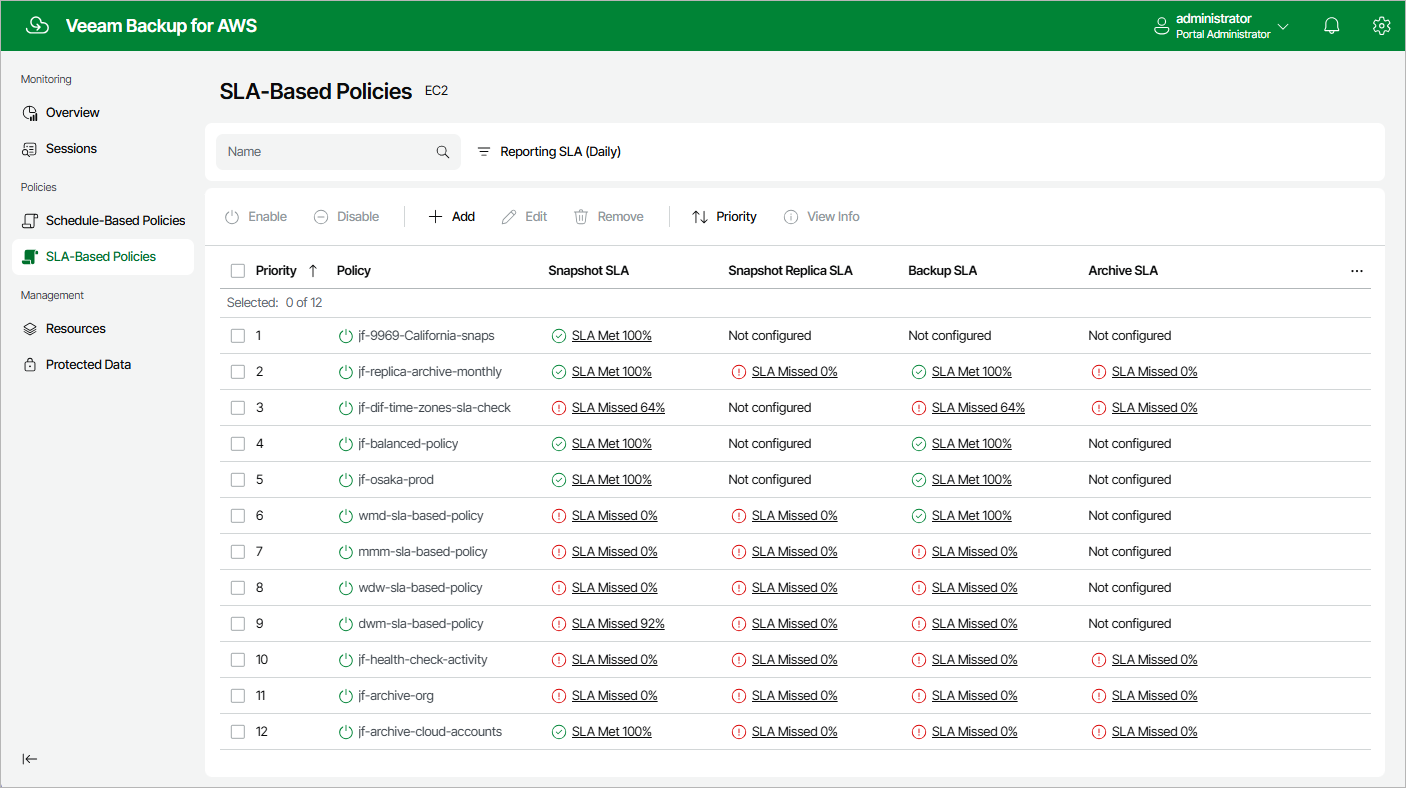The image size is (1406, 788).
Task: Check the box for jf-archive-cloud-accounts row
Action: [238, 732]
